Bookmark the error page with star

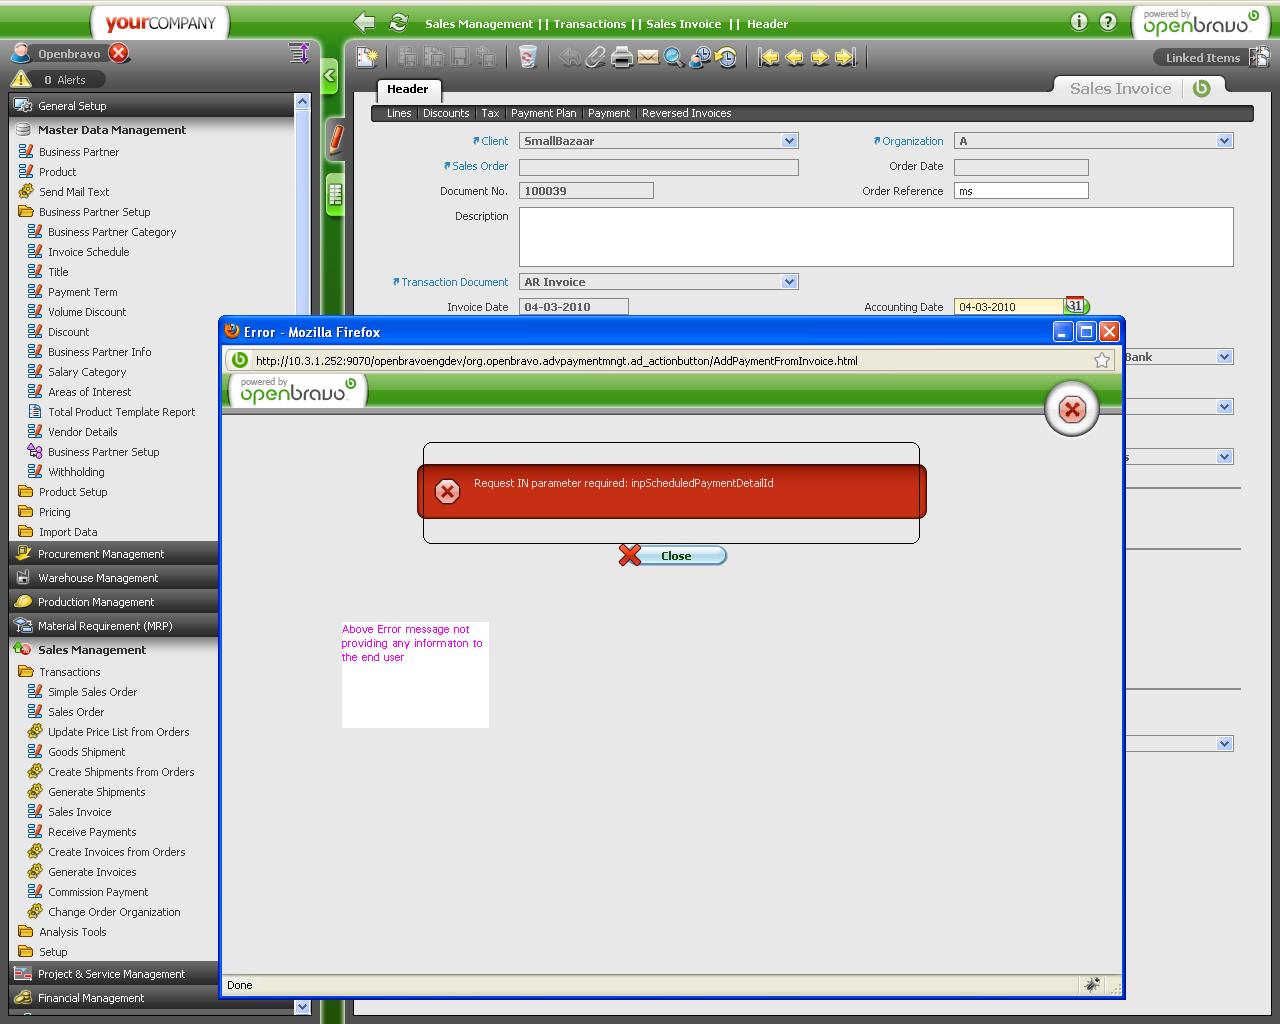click(1101, 361)
